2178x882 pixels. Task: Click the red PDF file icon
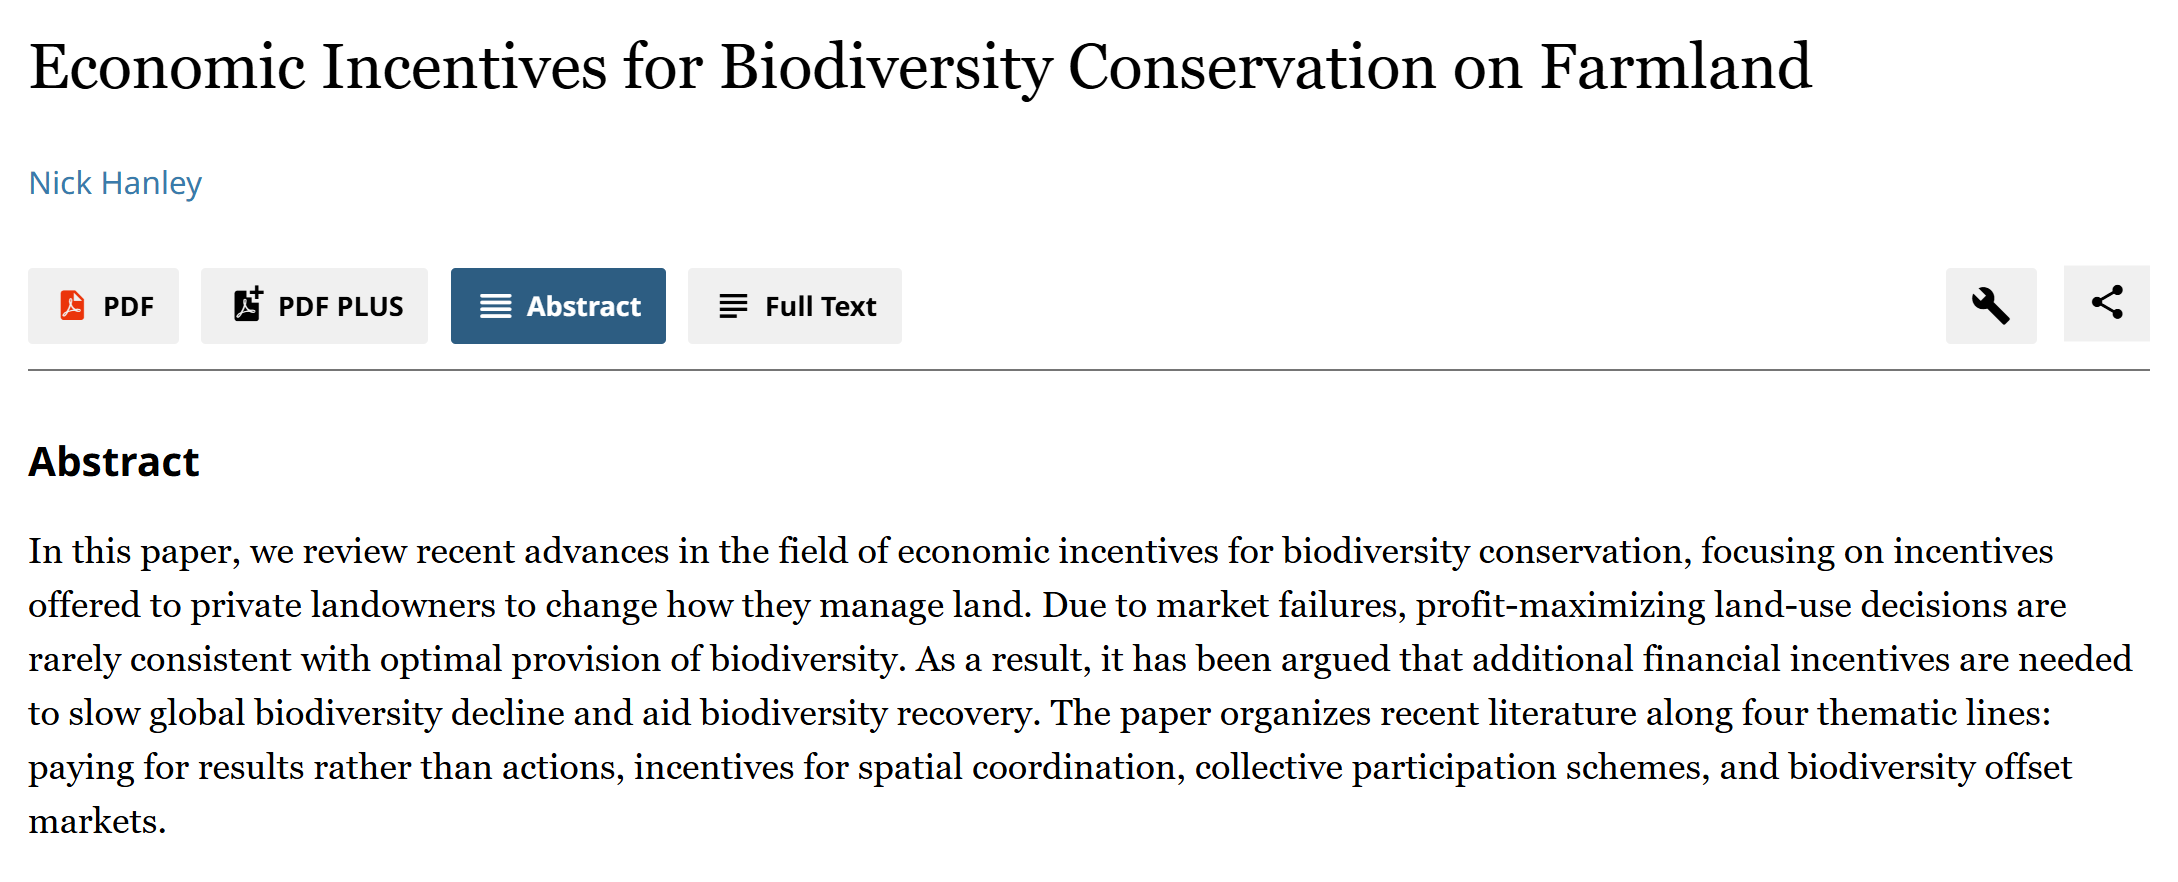point(72,305)
